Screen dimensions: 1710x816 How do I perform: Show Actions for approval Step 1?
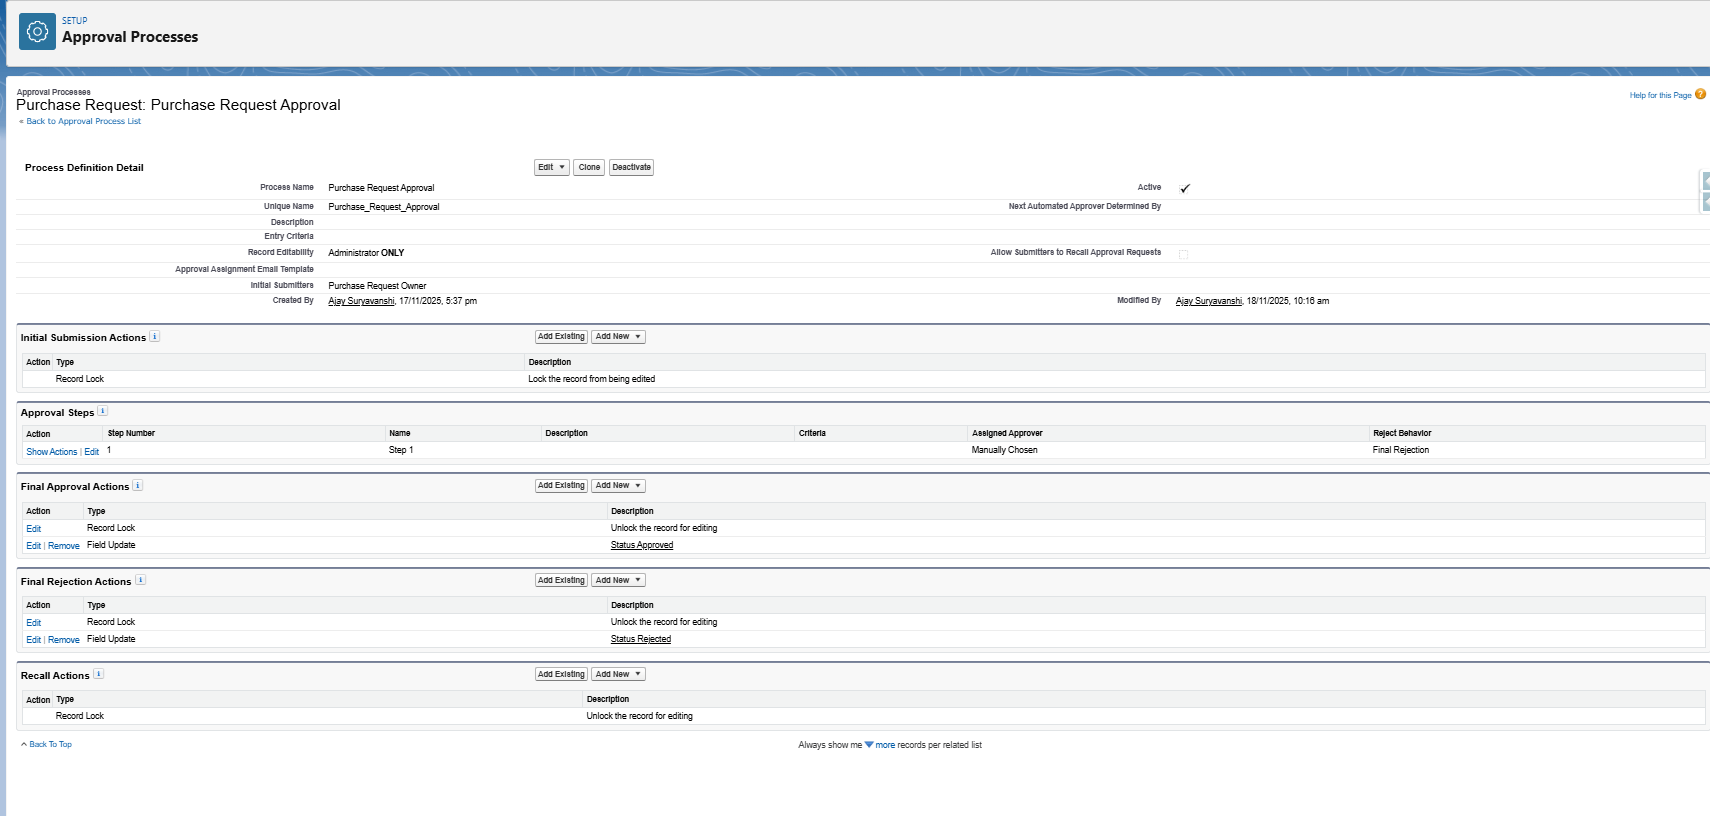click(51, 452)
